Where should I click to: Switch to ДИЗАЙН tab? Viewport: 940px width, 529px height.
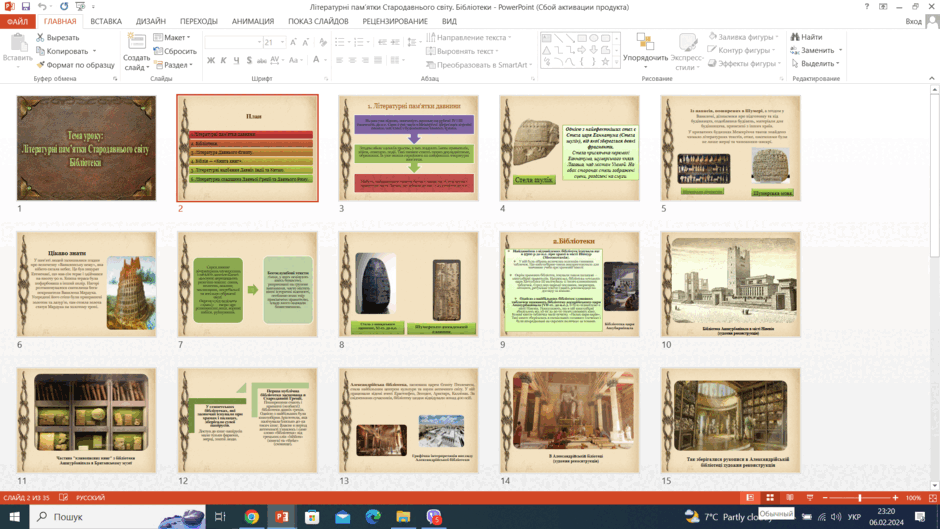150,21
